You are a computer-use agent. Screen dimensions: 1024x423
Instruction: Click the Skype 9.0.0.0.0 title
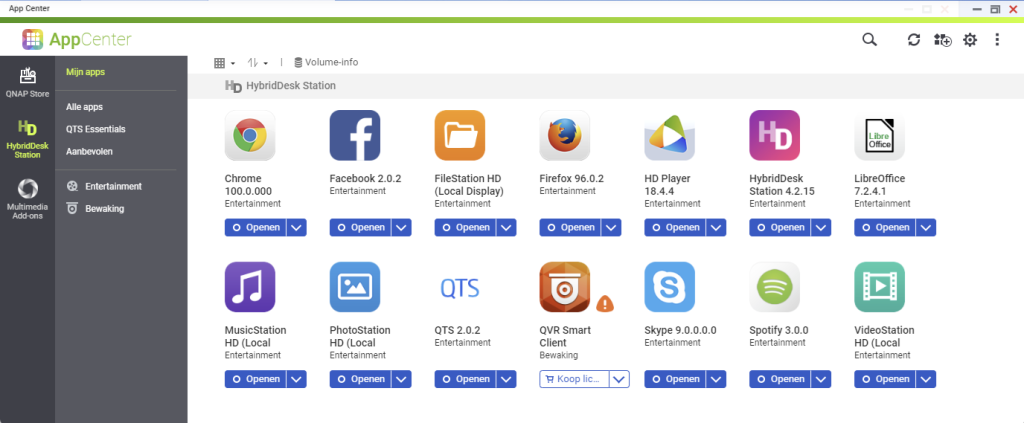click(x=680, y=330)
